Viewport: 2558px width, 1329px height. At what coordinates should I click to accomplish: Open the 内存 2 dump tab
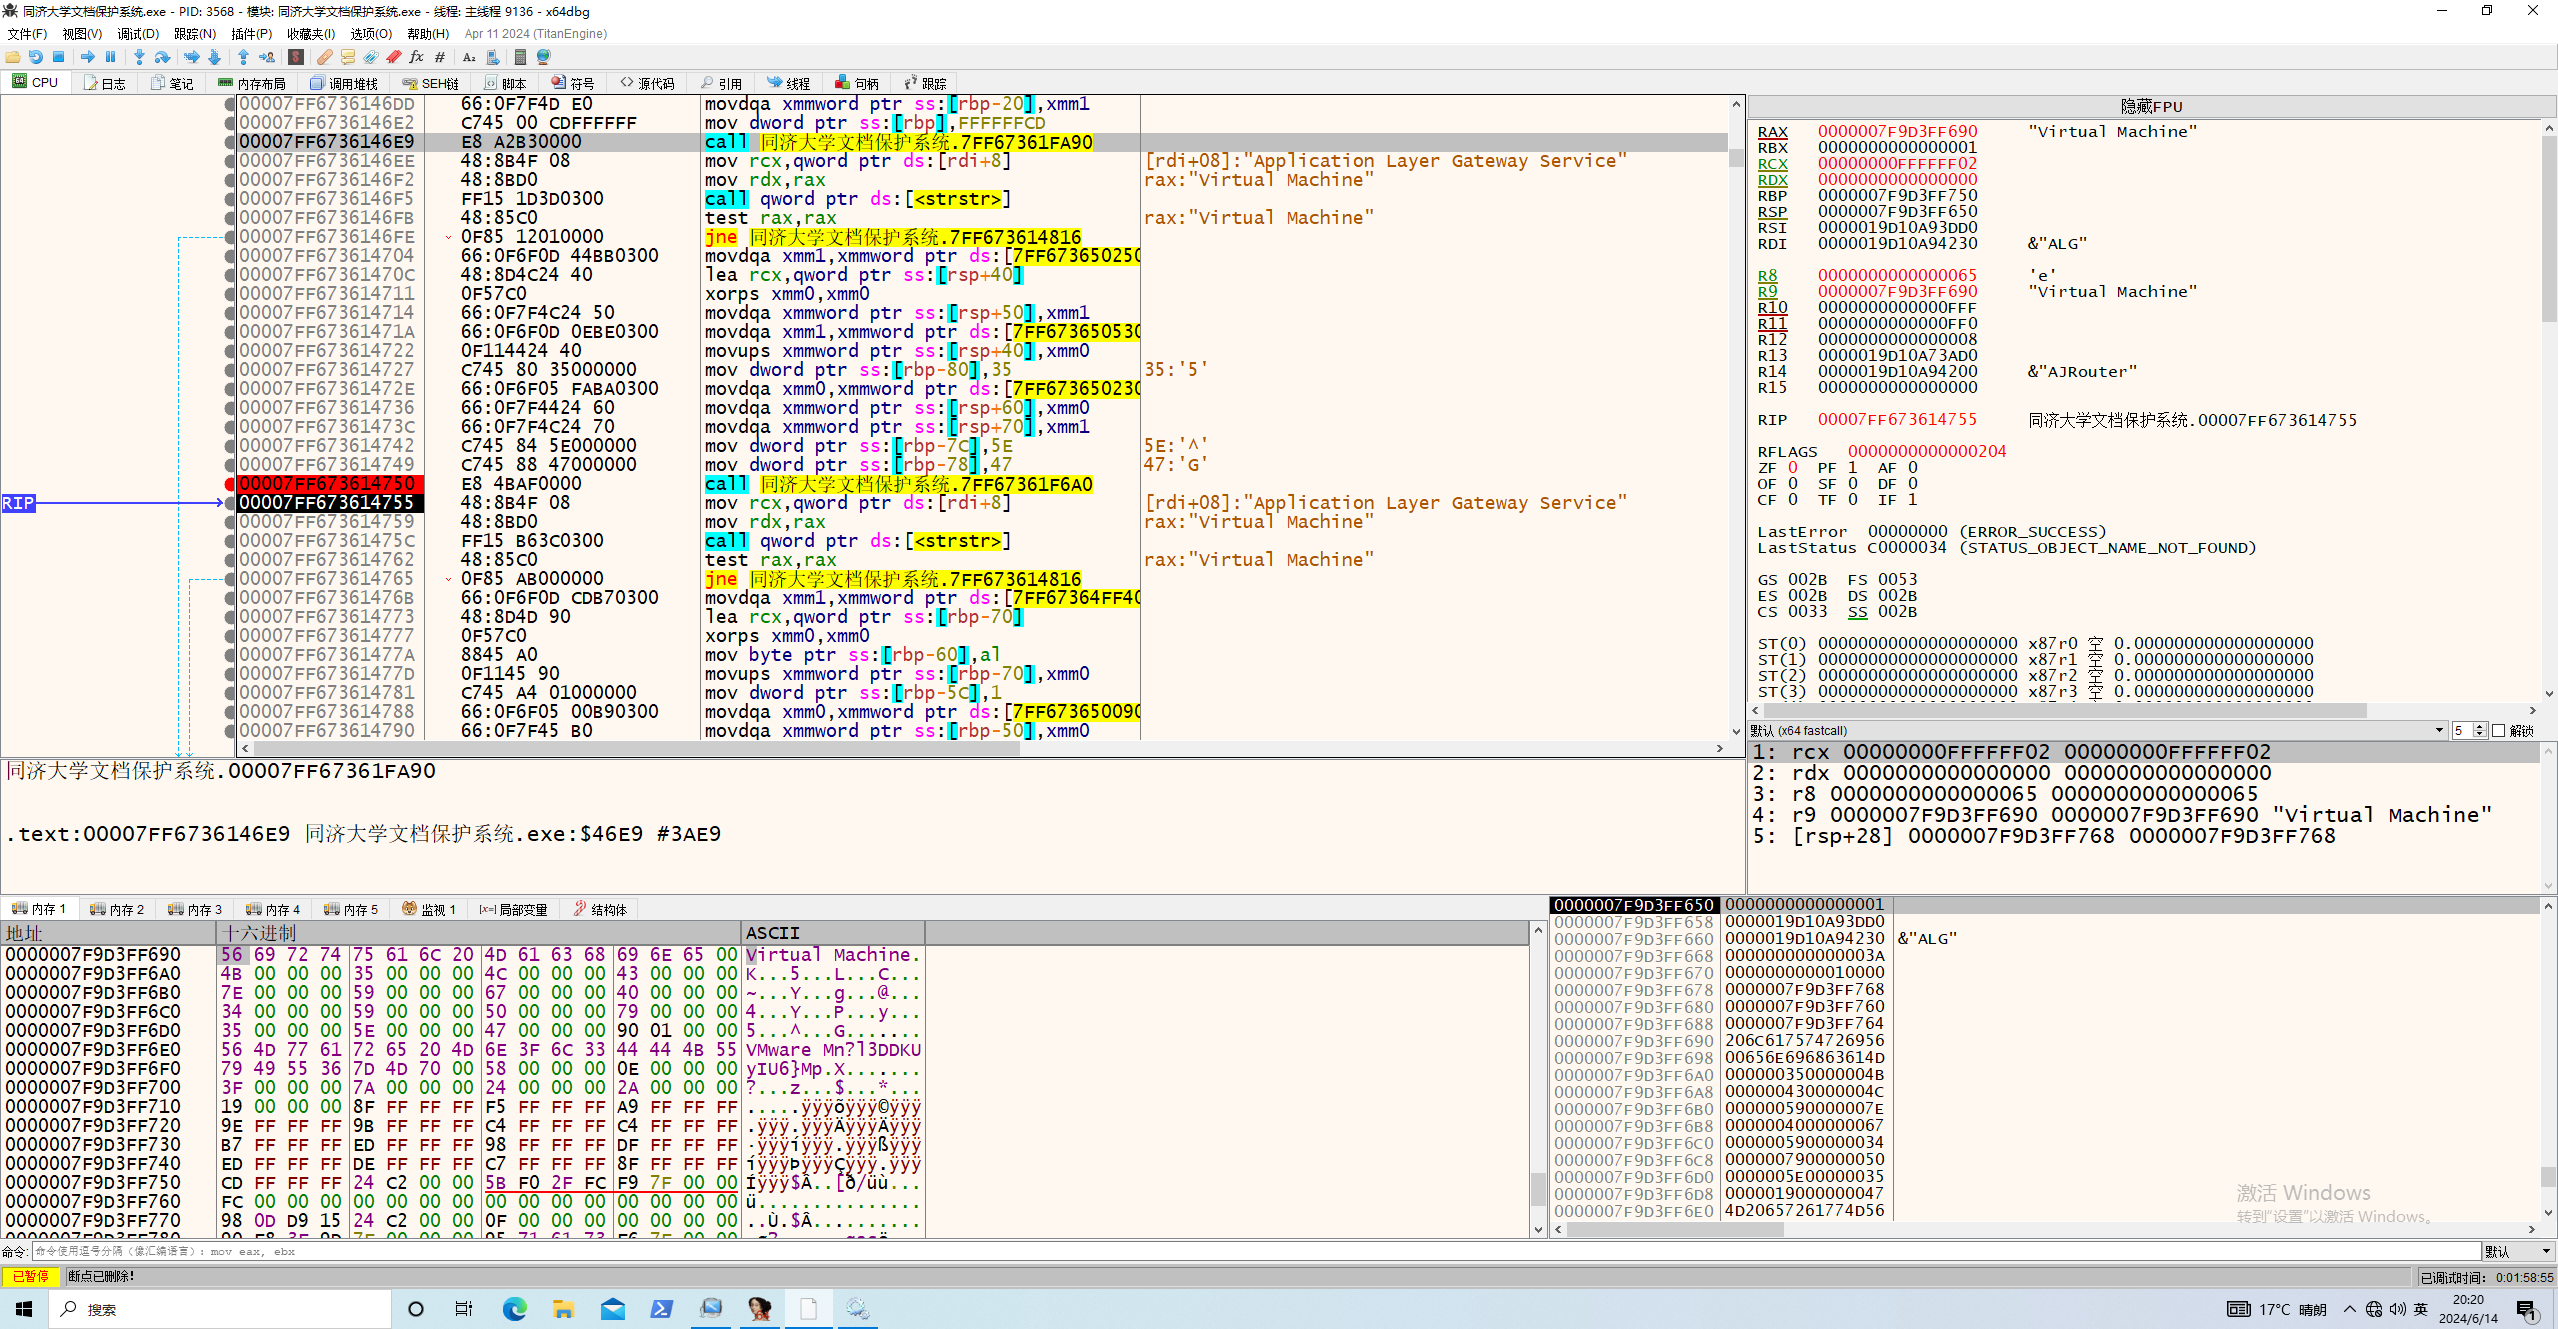pyautogui.click(x=118, y=909)
